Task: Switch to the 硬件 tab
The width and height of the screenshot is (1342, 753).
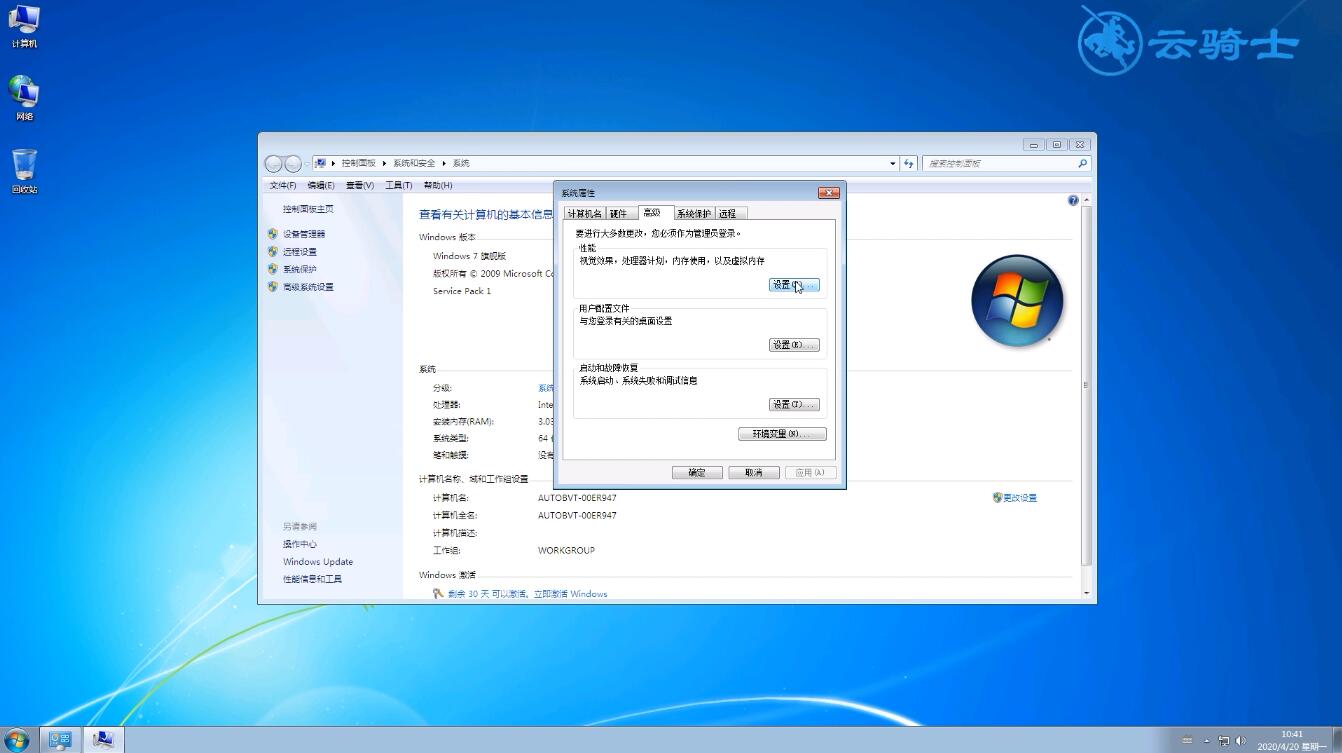Action: (x=619, y=214)
